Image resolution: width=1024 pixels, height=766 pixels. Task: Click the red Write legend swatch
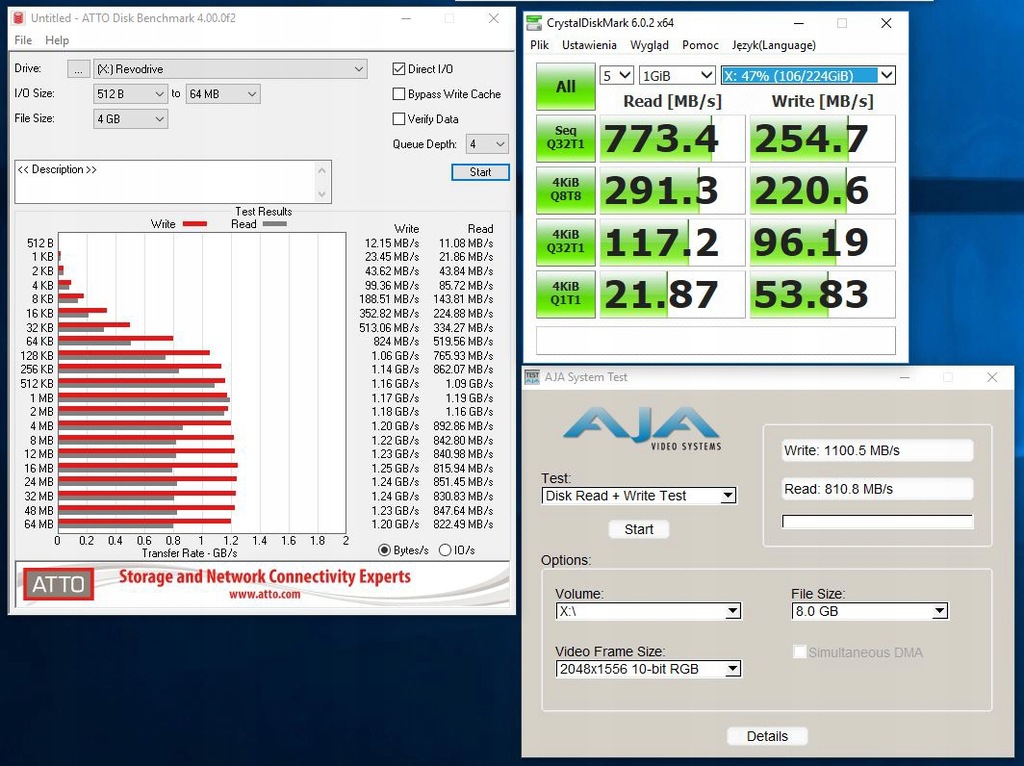click(195, 224)
